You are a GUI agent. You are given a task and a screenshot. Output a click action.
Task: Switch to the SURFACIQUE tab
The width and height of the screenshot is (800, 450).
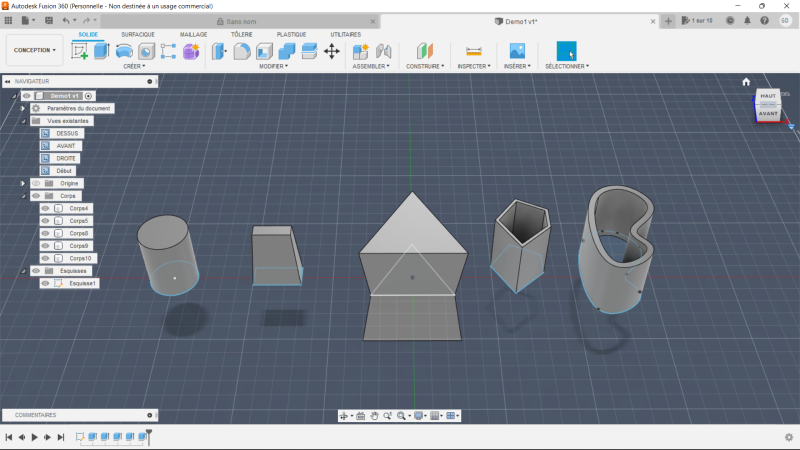point(138,34)
